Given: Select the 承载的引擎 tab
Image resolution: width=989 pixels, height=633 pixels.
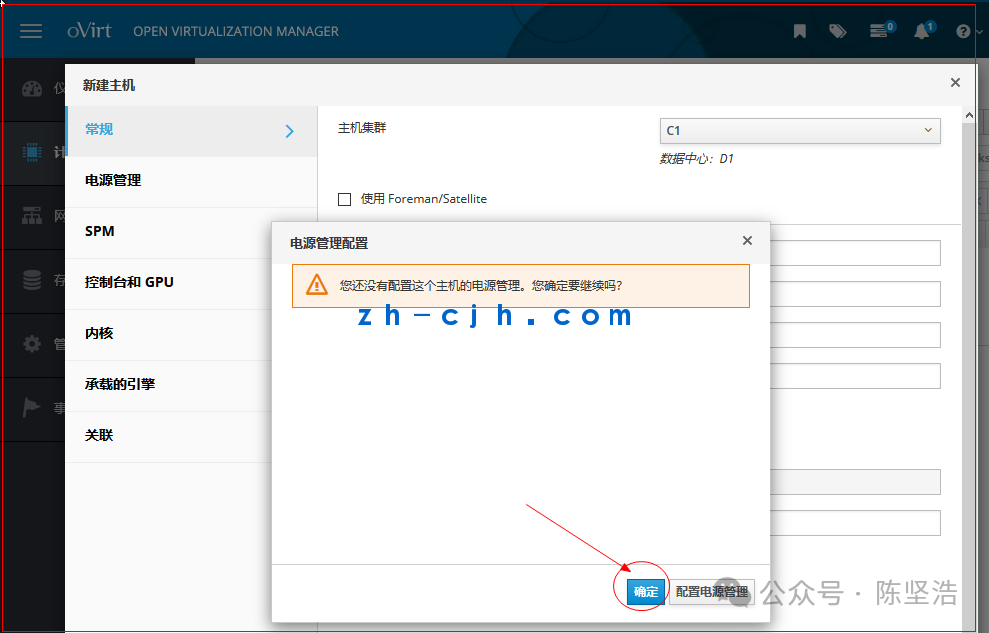Looking at the screenshot, I should tap(169, 385).
